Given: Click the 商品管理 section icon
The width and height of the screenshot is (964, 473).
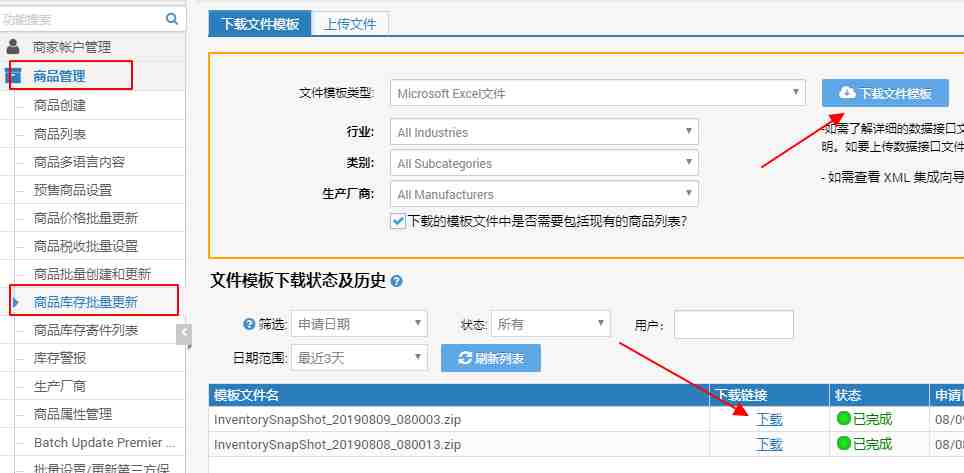Looking at the screenshot, I should [13, 76].
